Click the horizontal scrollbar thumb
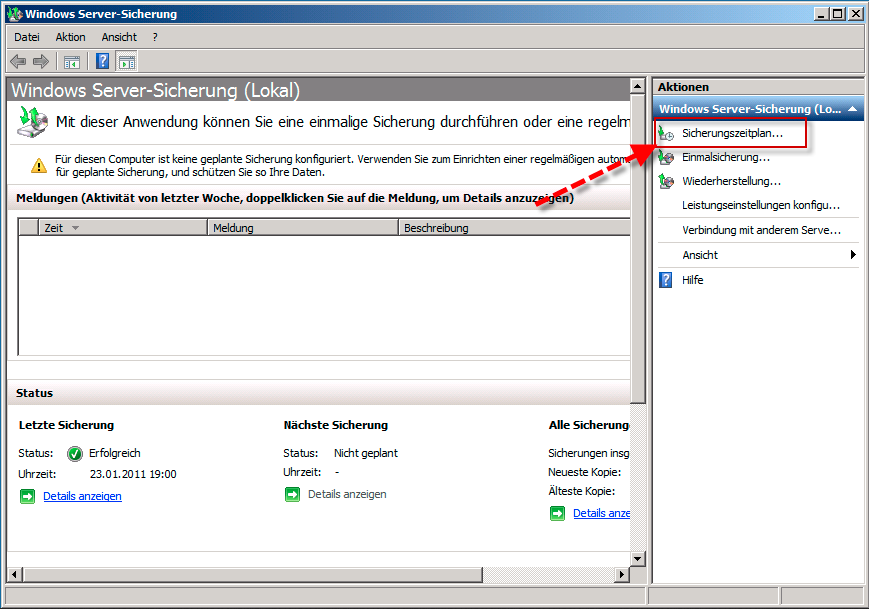Image resolution: width=869 pixels, height=609 pixels. 253,575
